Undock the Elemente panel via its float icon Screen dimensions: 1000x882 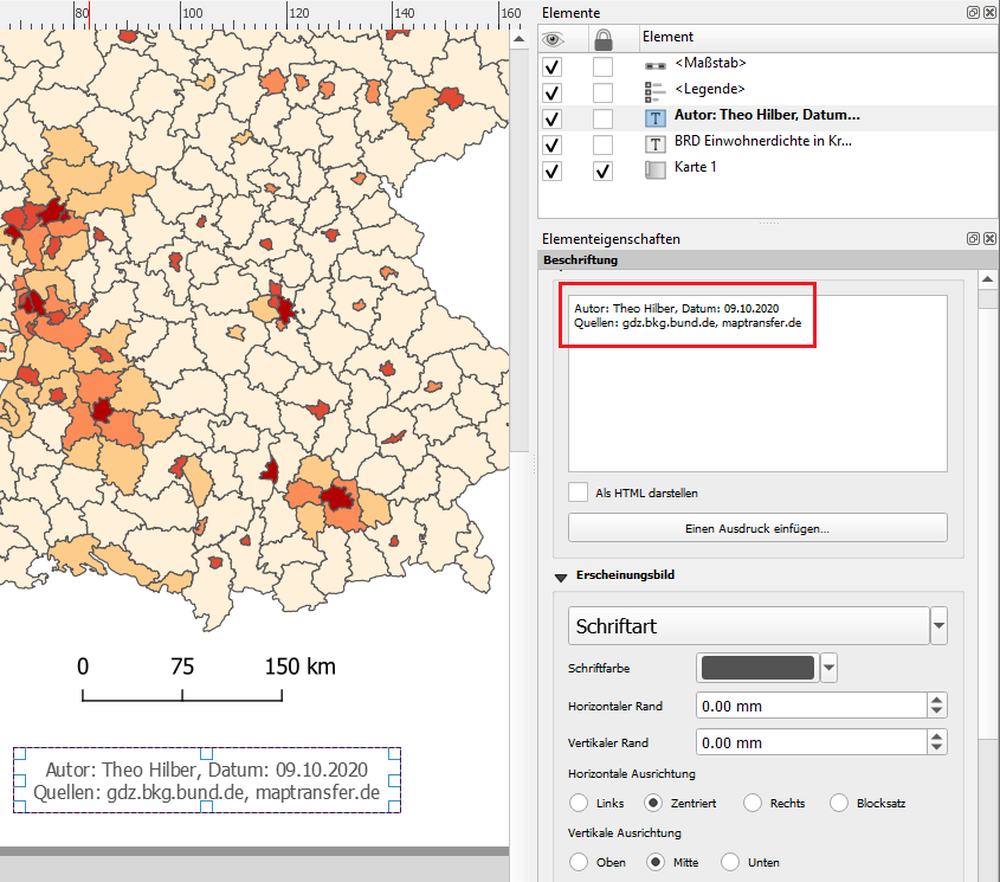pyautogui.click(x=972, y=12)
